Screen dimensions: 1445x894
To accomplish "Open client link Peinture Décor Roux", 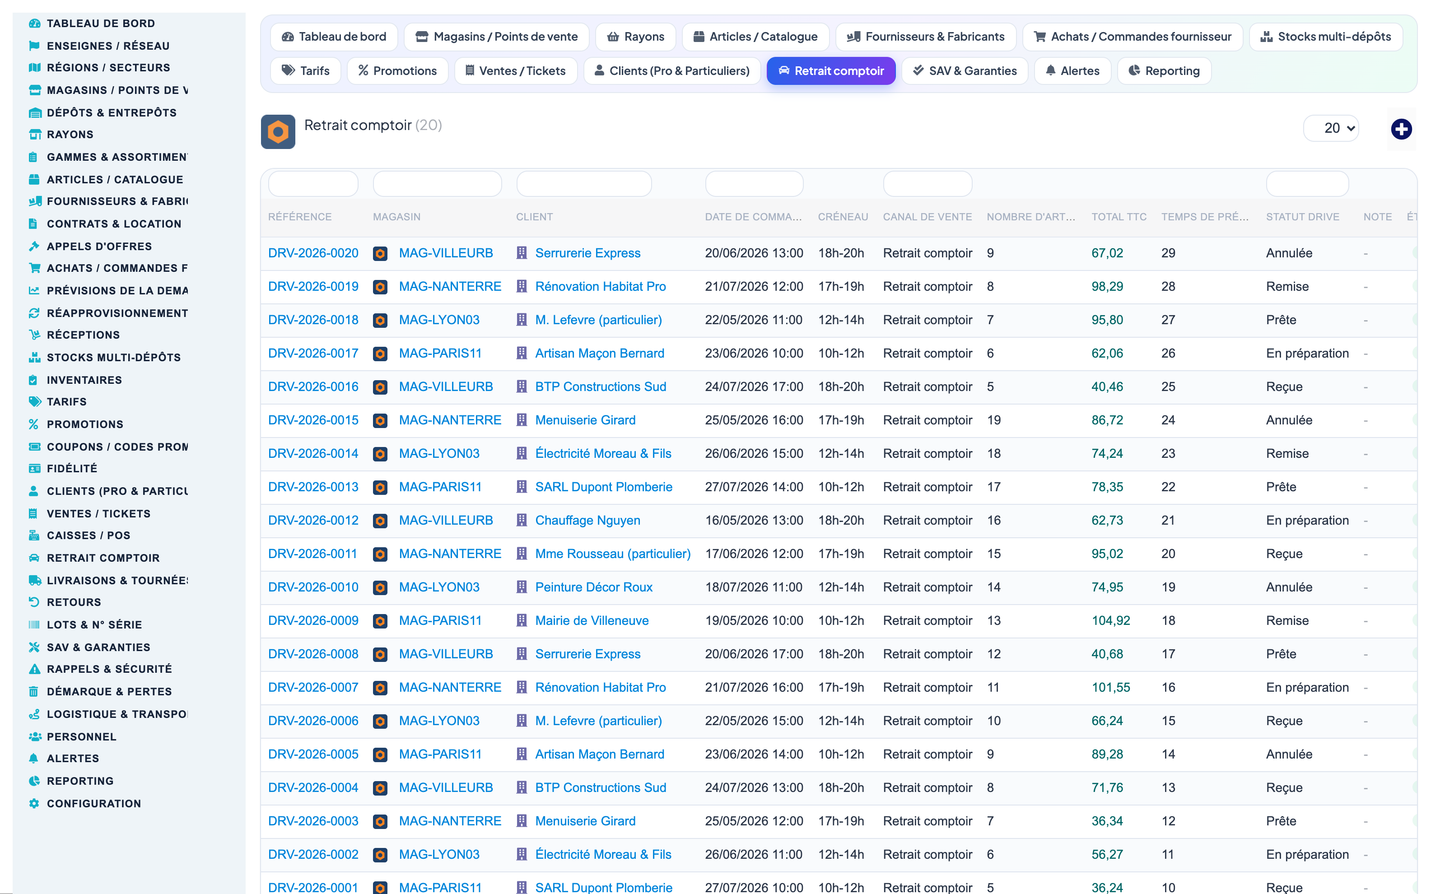I will click(594, 587).
